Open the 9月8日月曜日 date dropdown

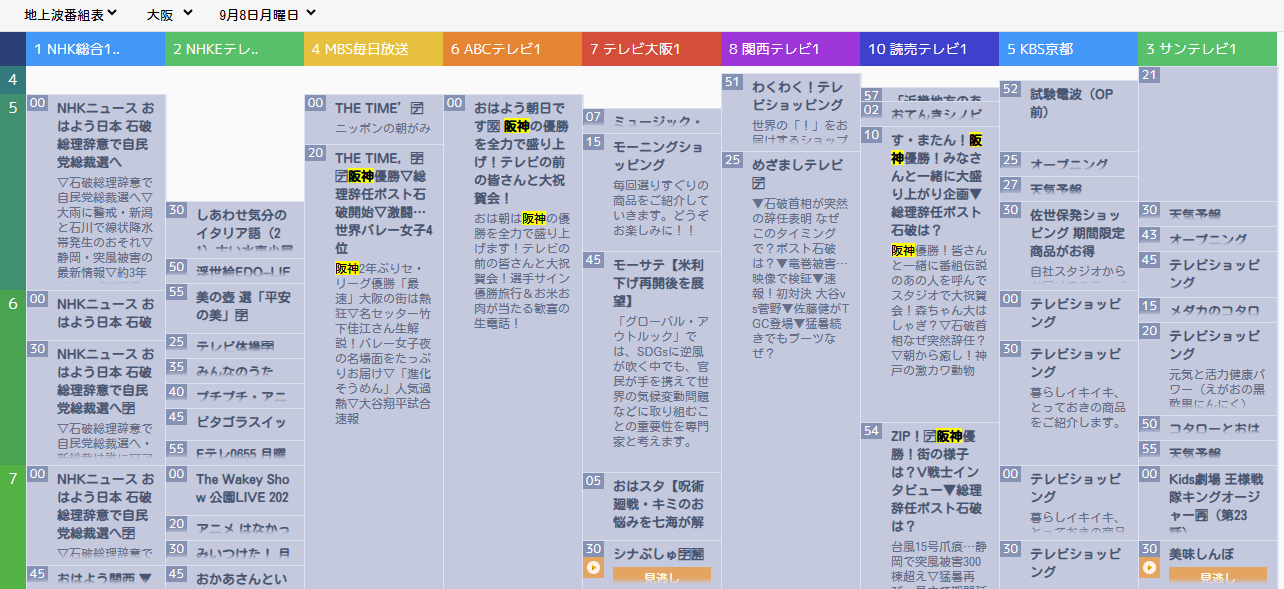coord(267,15)
